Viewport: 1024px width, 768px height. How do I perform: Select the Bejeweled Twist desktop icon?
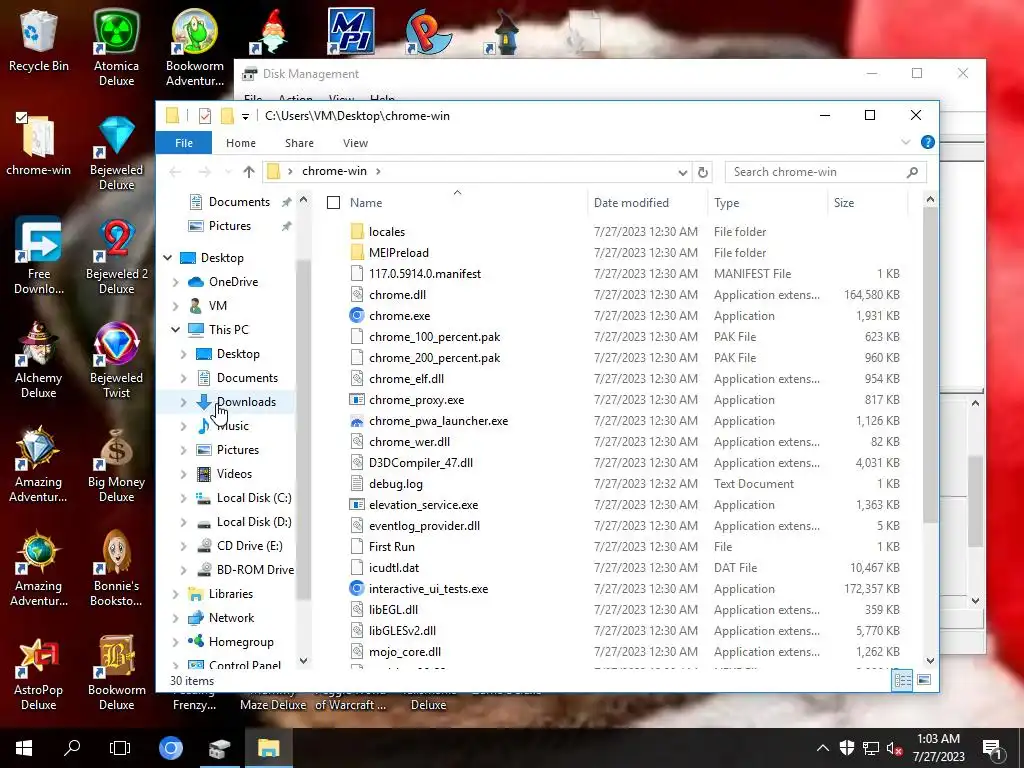(x=116, y=359)
